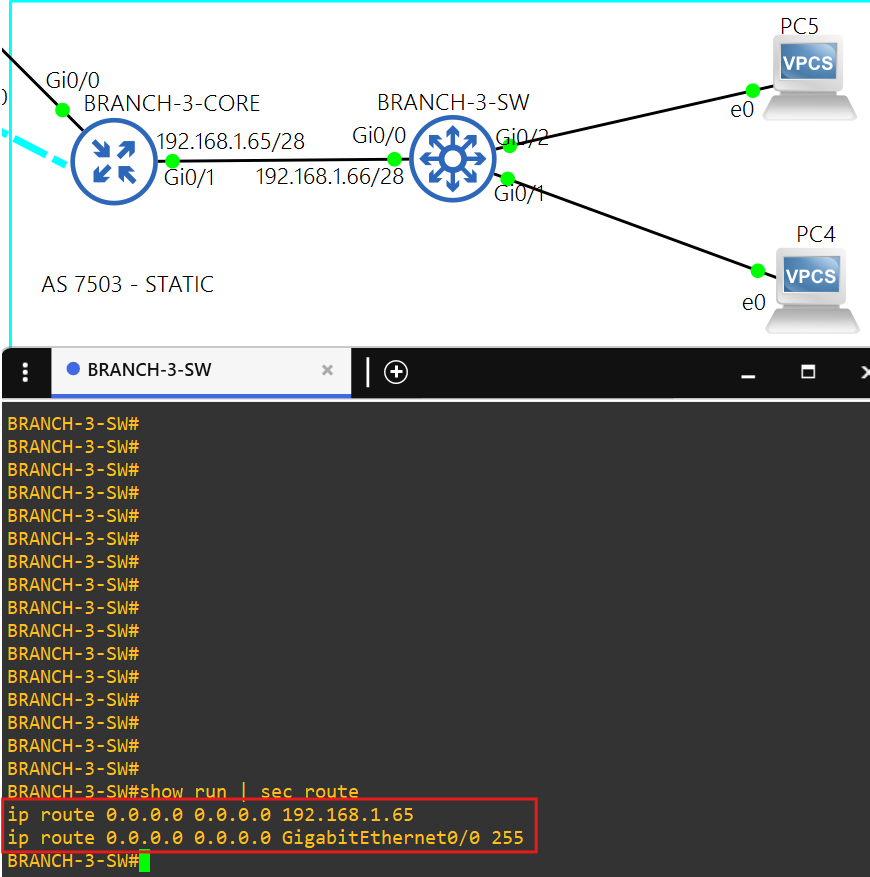Click the terminal prompt cursor
870x877 pixels.
pyautogui.click(x=144, y=861)
